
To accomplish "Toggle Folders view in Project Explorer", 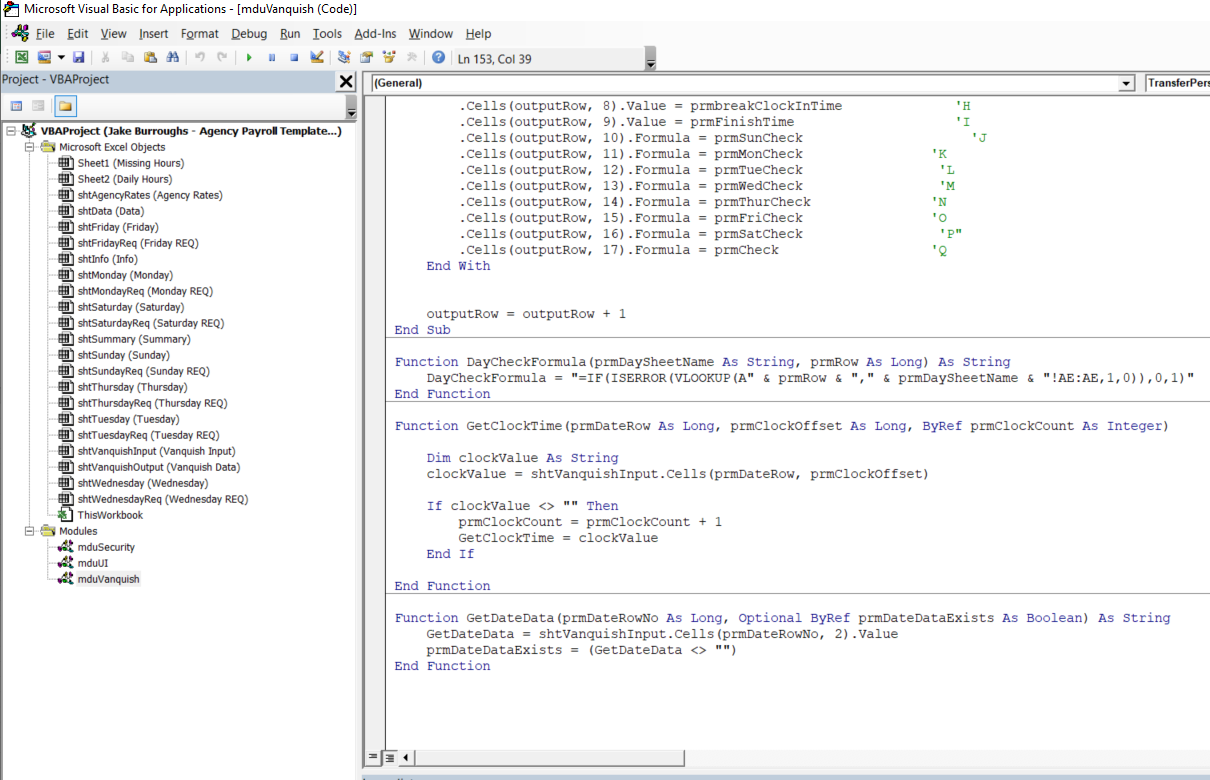I will pyautogui.click(x=66, y=105).
